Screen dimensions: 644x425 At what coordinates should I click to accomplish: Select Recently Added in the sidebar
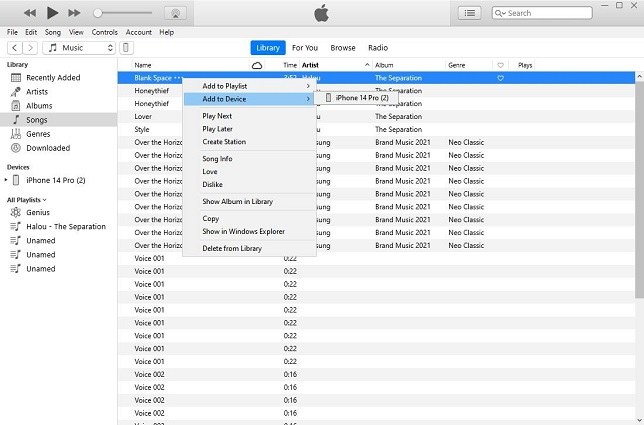pos(58,78)
